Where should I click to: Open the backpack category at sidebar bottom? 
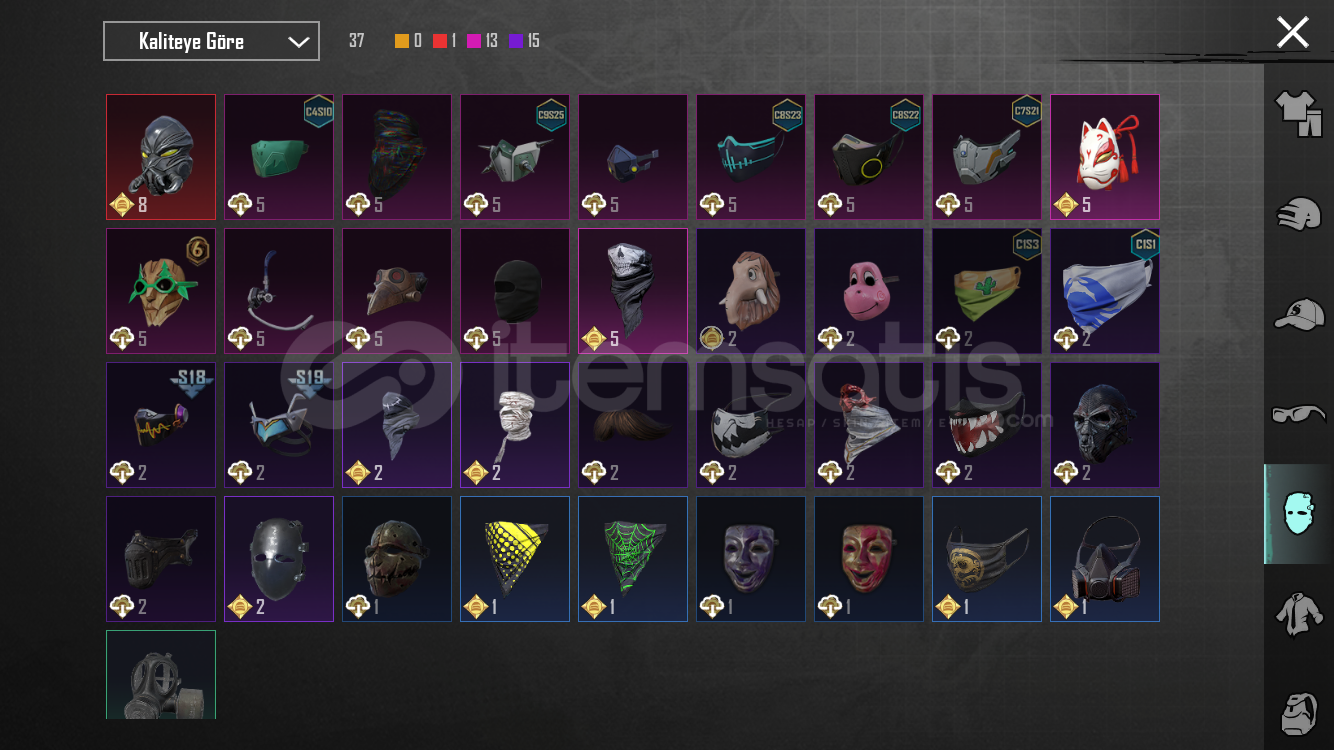point(1299,711)
